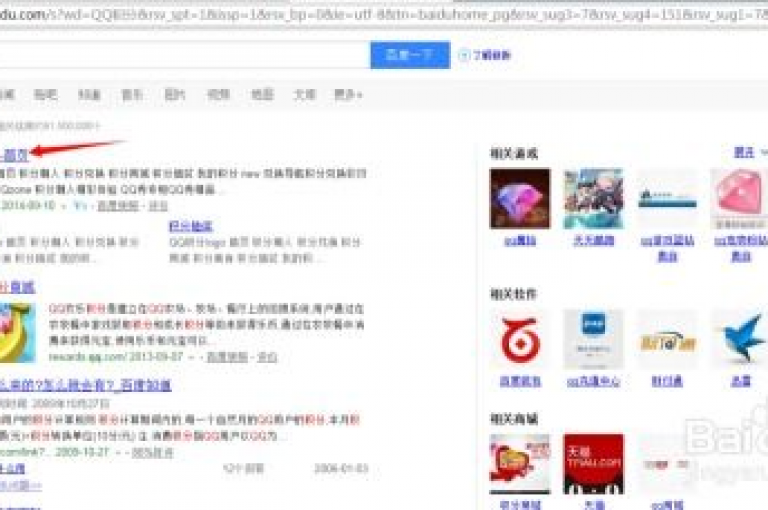This screenshot has height=510, width=768.
Task: Switch to the 贴吧 search tab
Action: click(x=45, y=95)
